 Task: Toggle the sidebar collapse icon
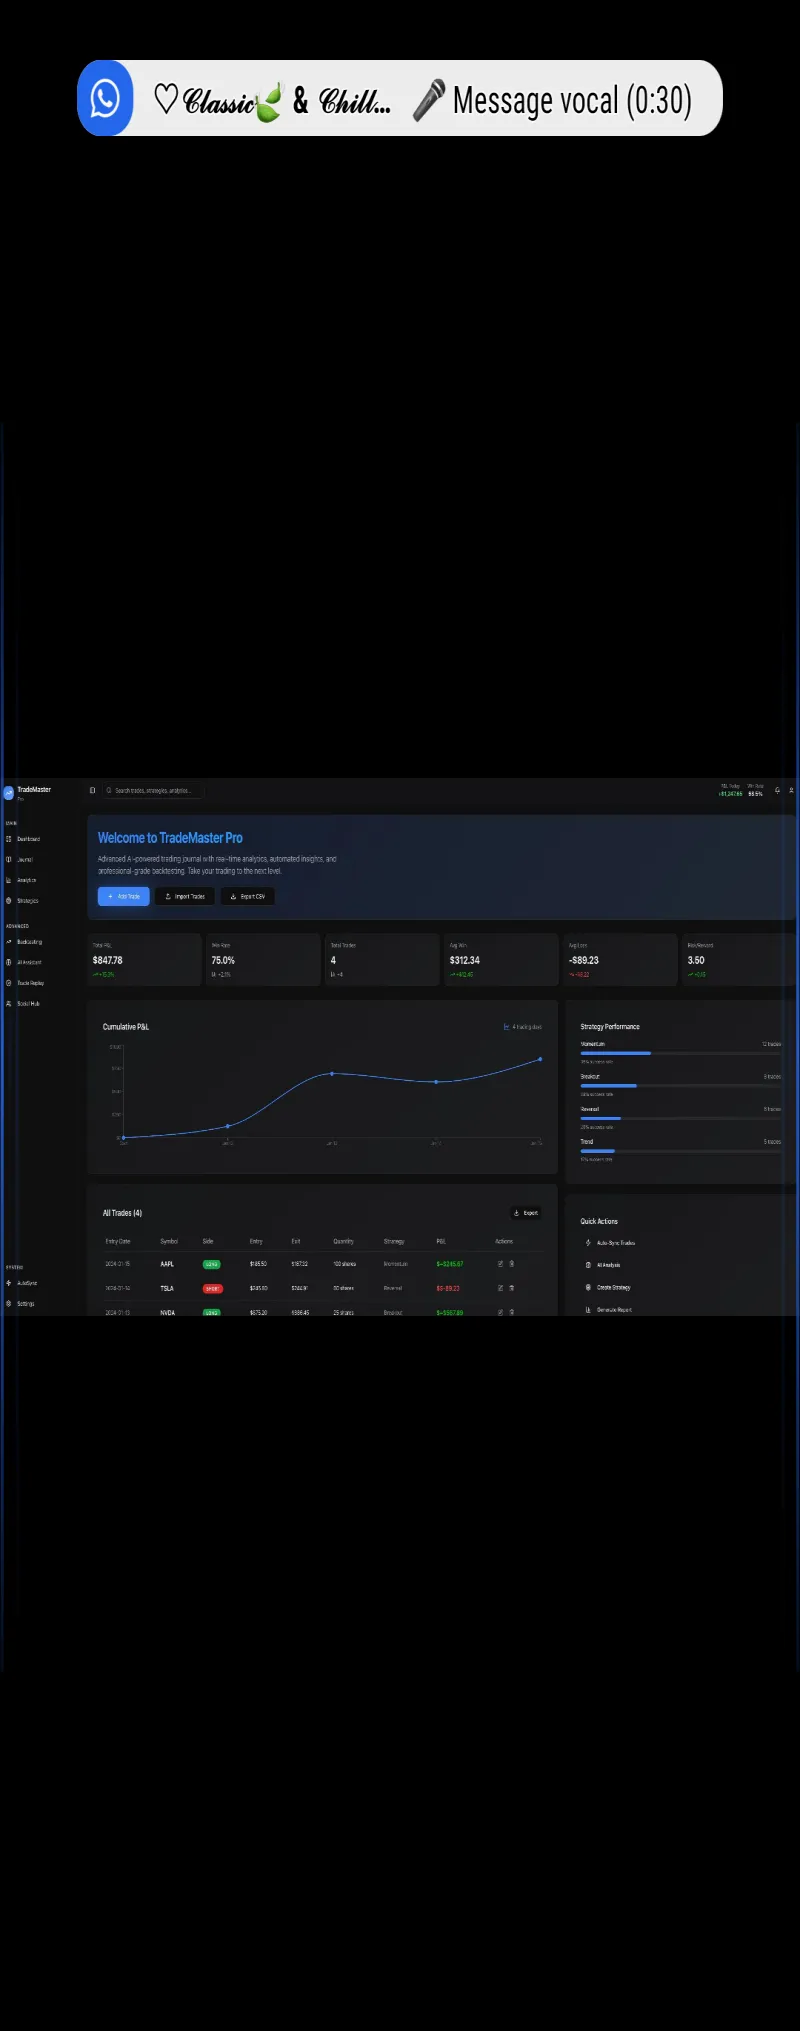pyautogui.click(x=92, y=790)
